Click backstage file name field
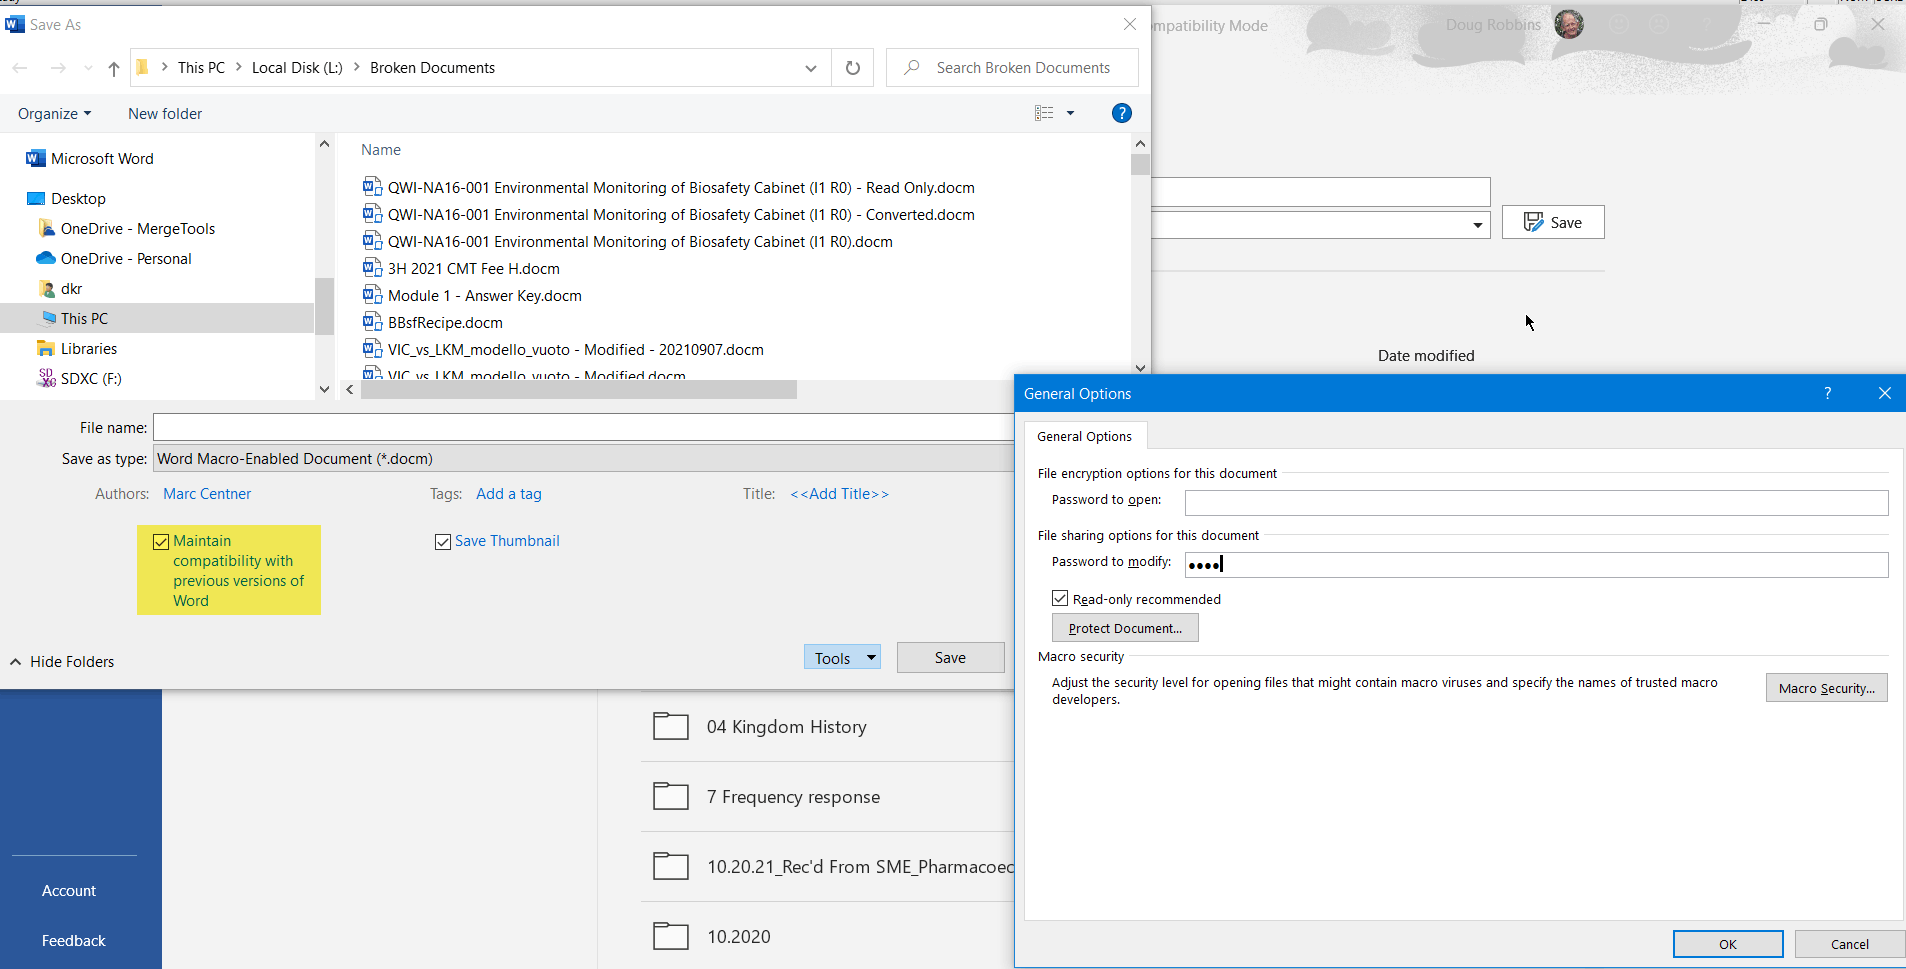 click(x=1320, y=192)
